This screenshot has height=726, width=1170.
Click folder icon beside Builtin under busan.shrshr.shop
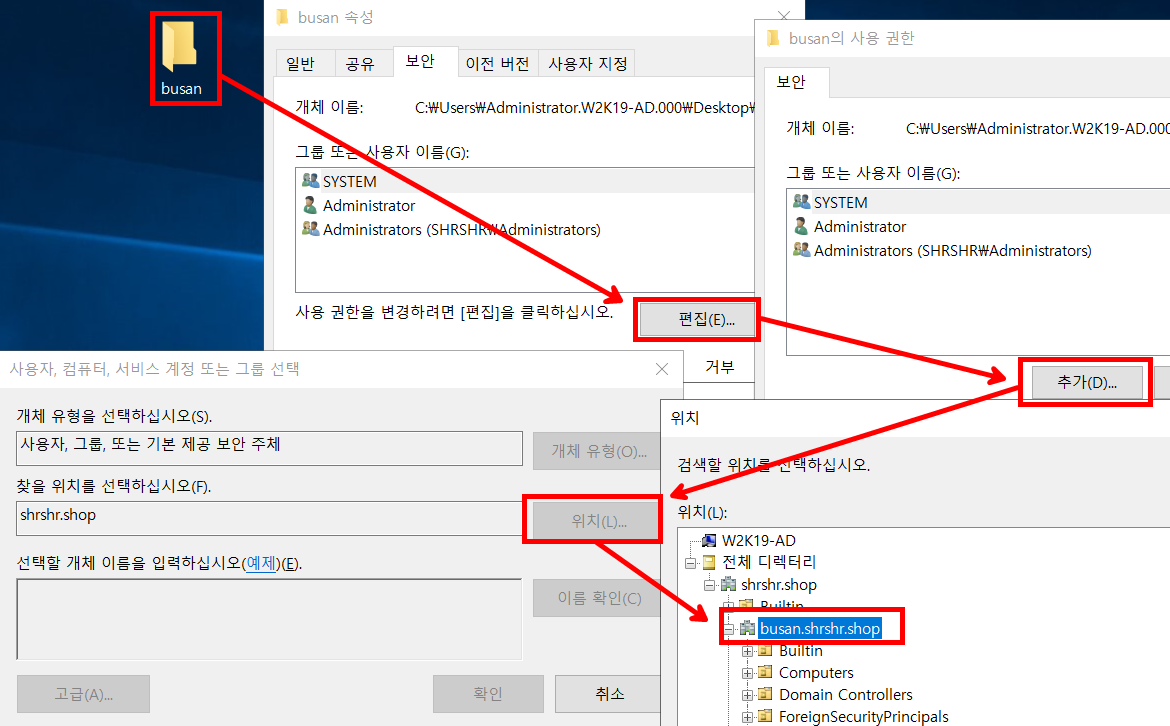tap(766, 651)
